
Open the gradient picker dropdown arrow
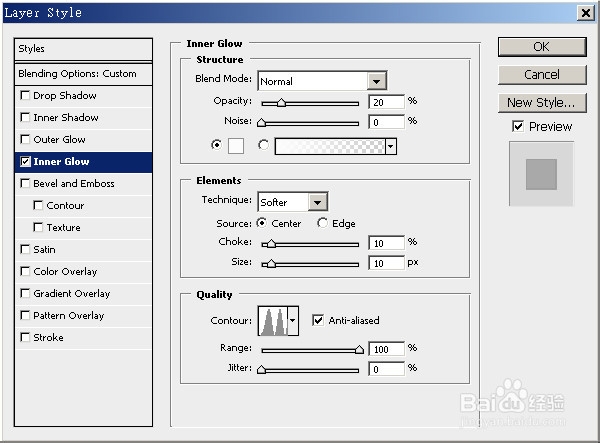(x=390, y=147)
